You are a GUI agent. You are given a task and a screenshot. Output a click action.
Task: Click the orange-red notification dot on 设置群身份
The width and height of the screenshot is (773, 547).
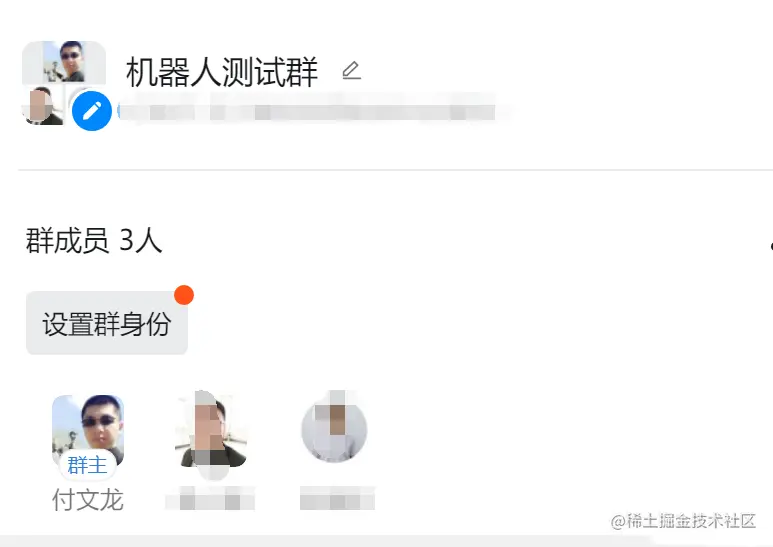(x=184, y=295)
